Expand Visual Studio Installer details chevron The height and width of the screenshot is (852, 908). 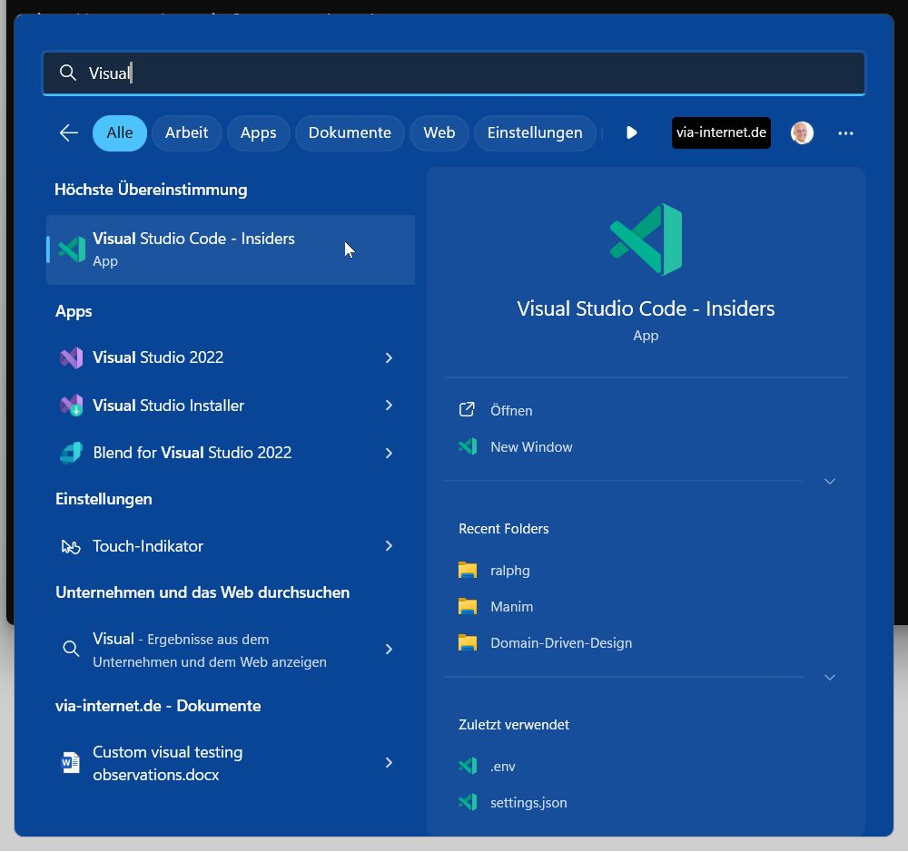pyautogui.click(x=389, y=405)
